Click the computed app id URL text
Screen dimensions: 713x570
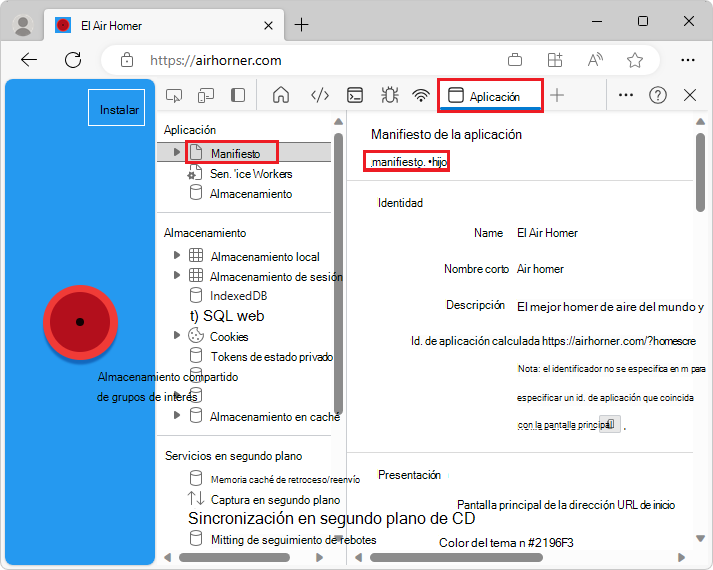[619, 341]
